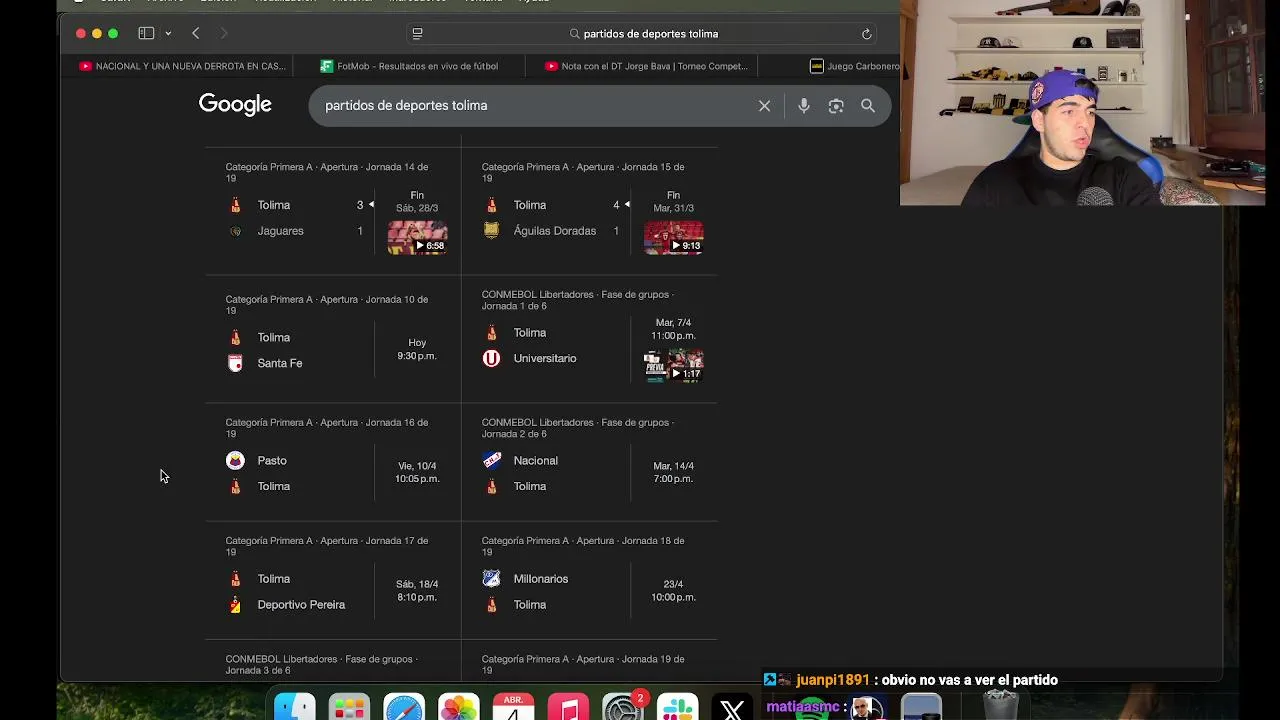Click the 'Mar, 7/4 11:00 p.m.' time text

click(673, 329)
